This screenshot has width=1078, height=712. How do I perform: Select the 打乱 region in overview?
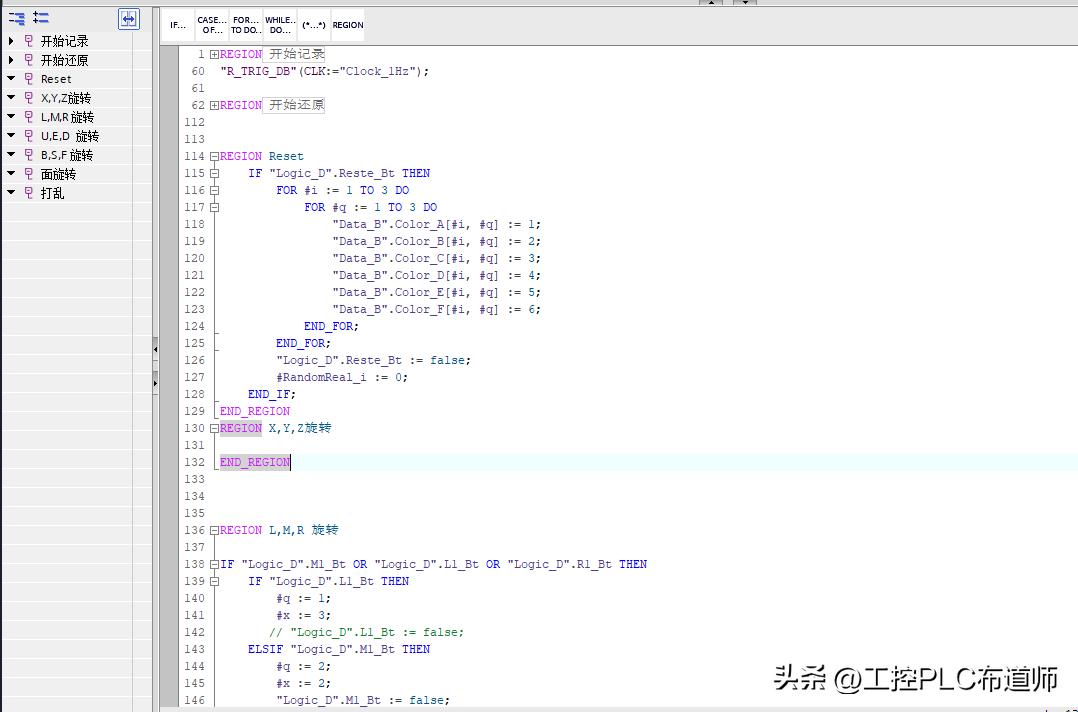coord(52,193)
